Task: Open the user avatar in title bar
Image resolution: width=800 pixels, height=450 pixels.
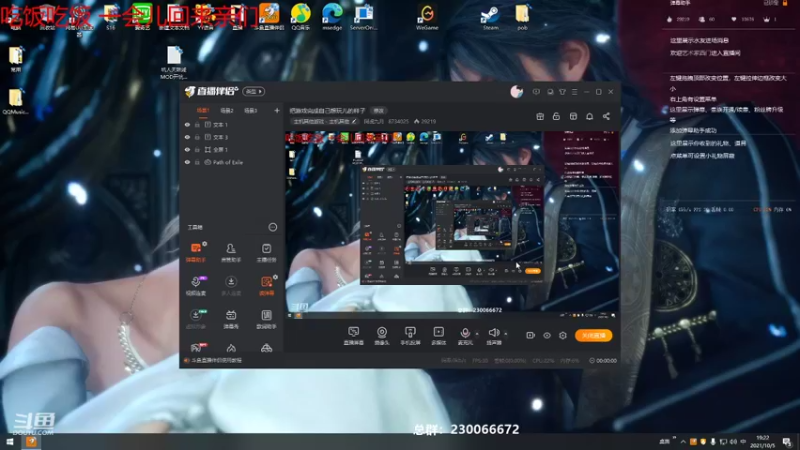Action: tap(516, 92)
